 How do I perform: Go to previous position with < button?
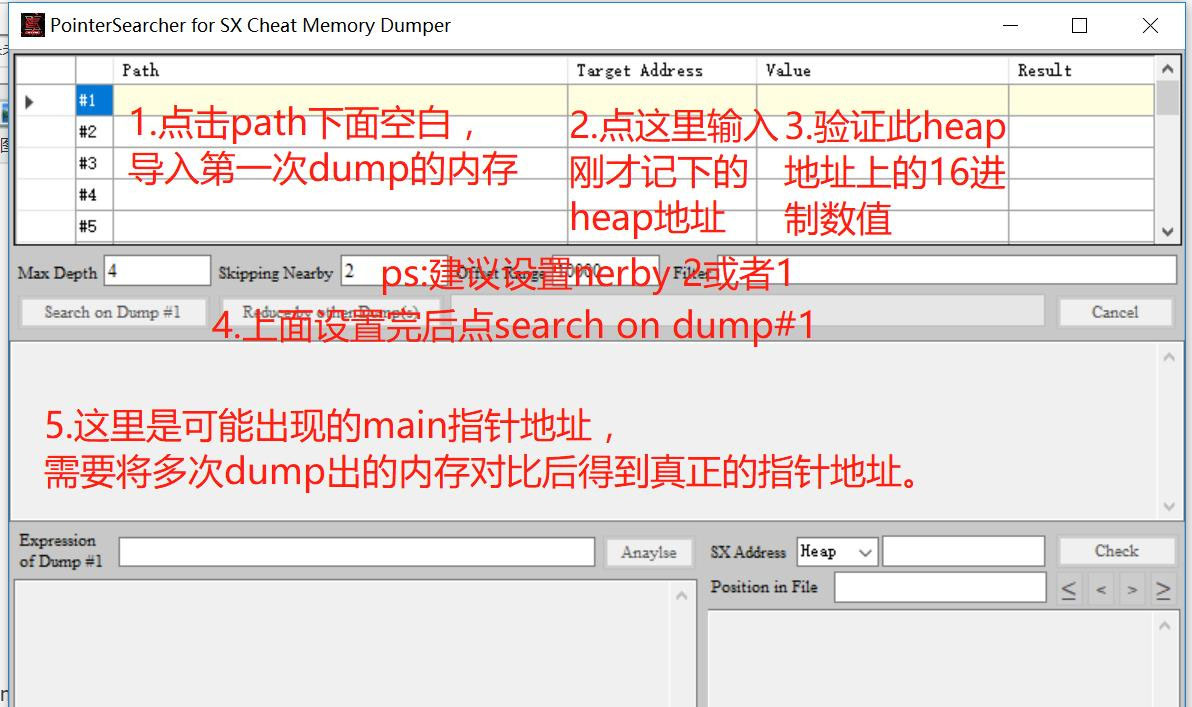pos(1101,589)
